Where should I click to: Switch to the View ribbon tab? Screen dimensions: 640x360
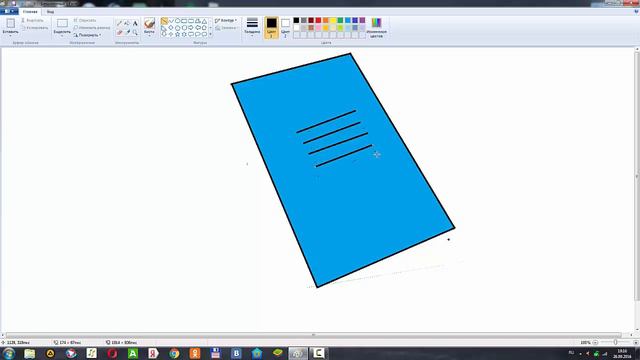tap(50, 12)
